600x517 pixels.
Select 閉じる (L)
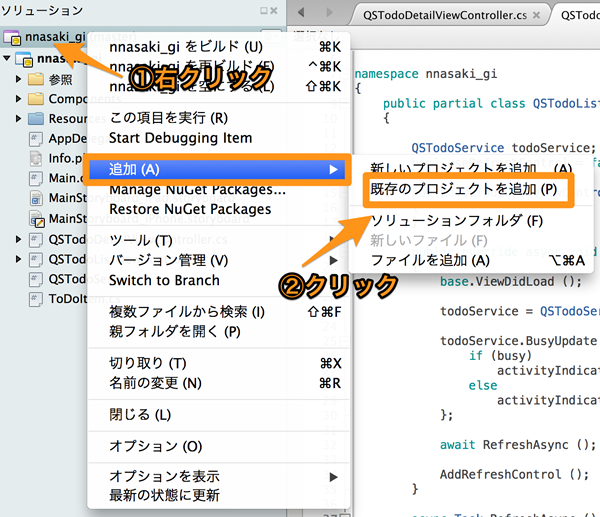[218, 415]
